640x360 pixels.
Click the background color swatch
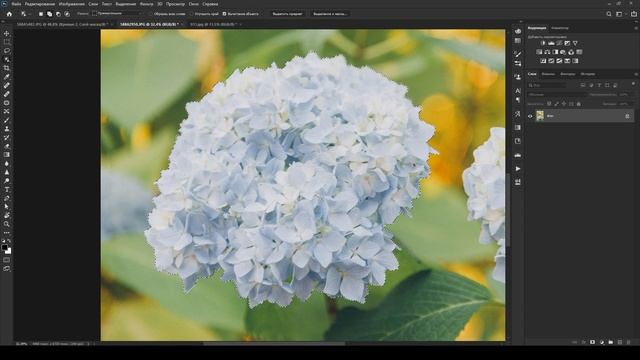(9, 251)
